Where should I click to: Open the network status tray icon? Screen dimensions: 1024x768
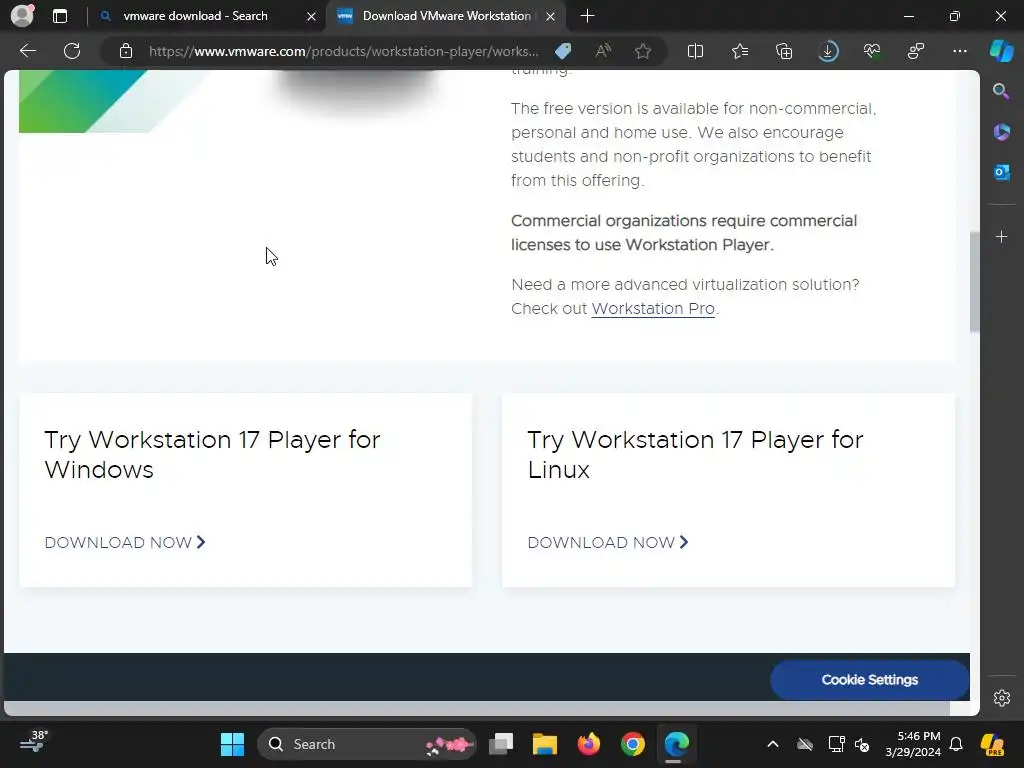836,744
